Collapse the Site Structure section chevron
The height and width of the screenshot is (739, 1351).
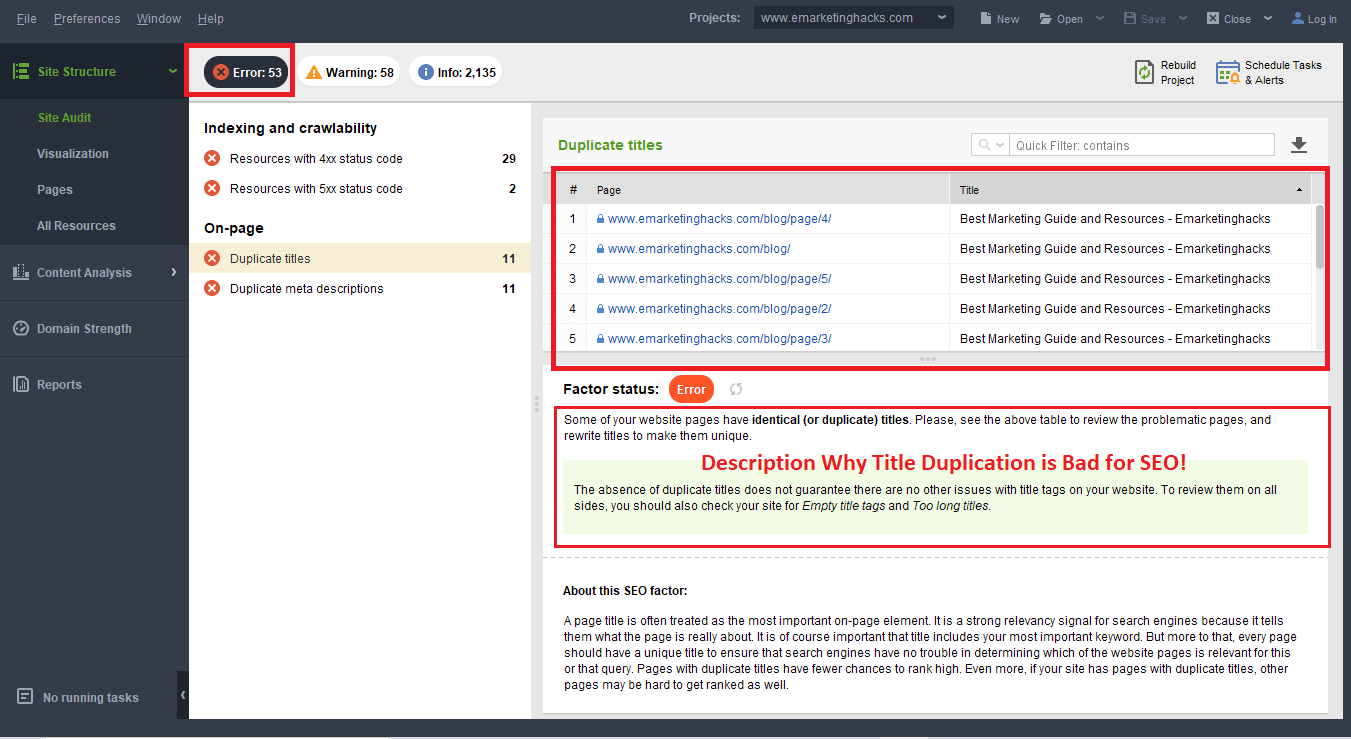coord(173,71)
